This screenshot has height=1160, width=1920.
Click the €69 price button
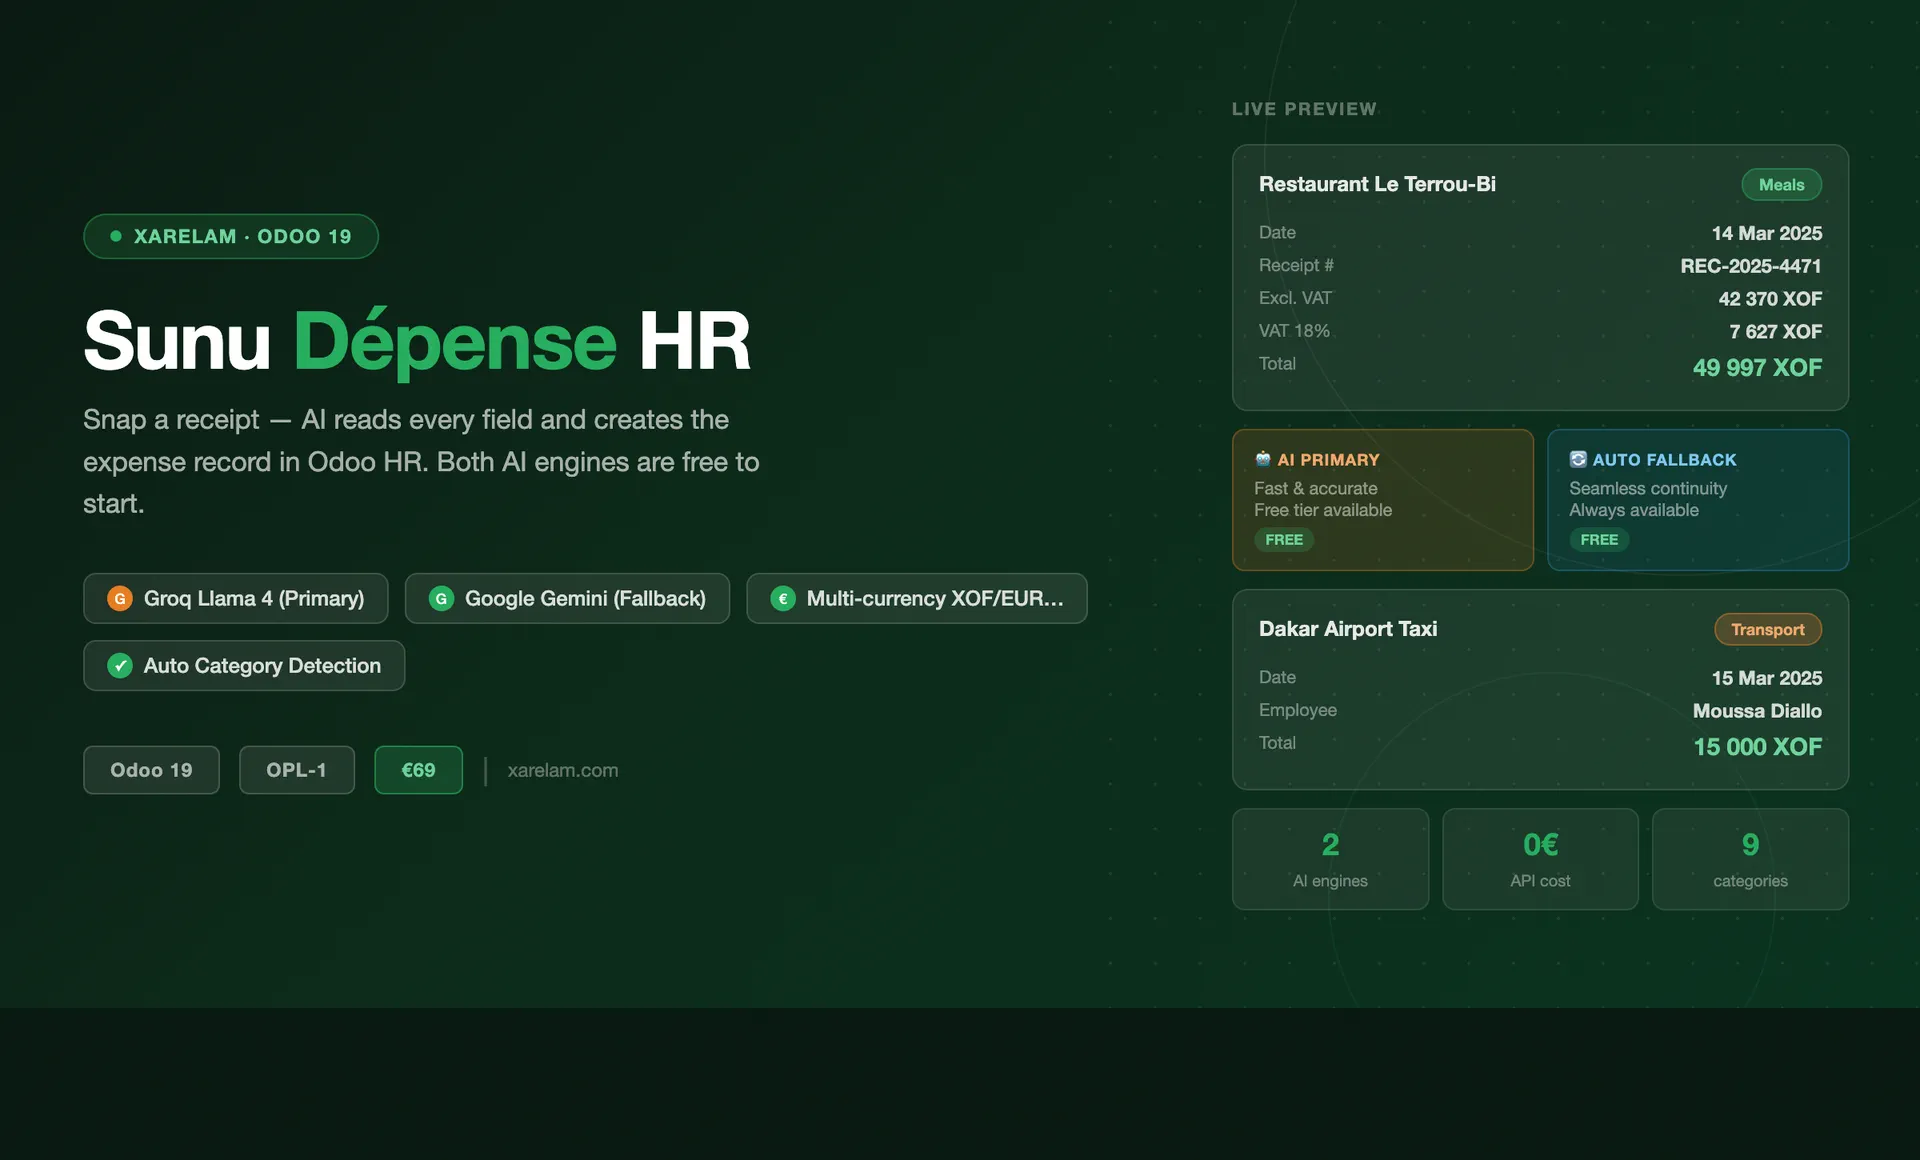(418, 770)
